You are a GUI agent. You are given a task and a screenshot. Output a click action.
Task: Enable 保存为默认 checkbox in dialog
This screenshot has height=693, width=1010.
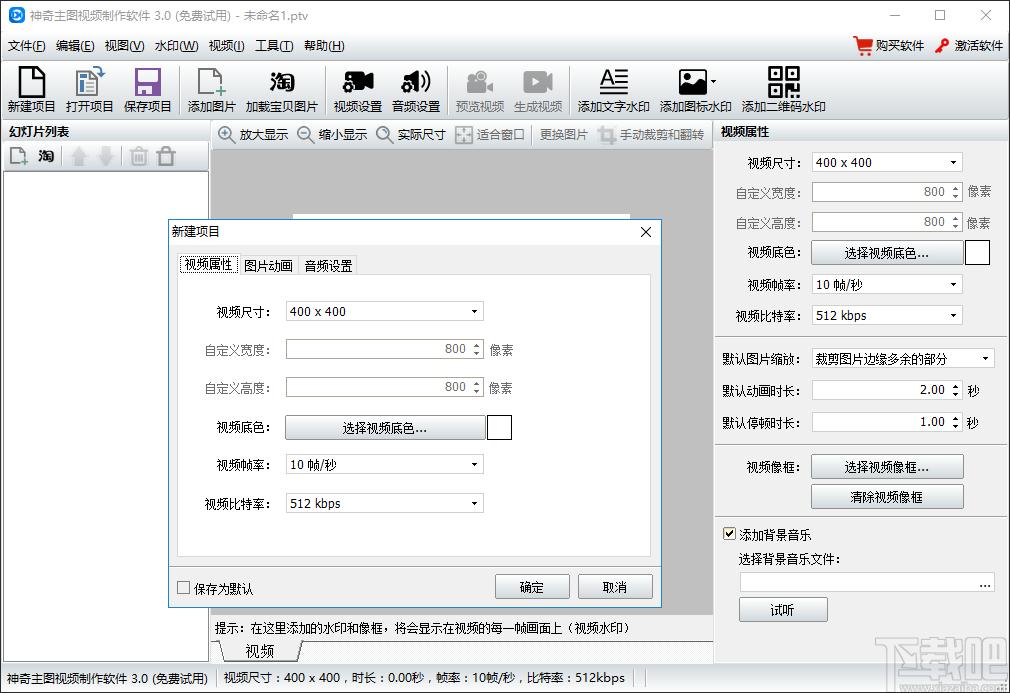[x=184, y=588]
